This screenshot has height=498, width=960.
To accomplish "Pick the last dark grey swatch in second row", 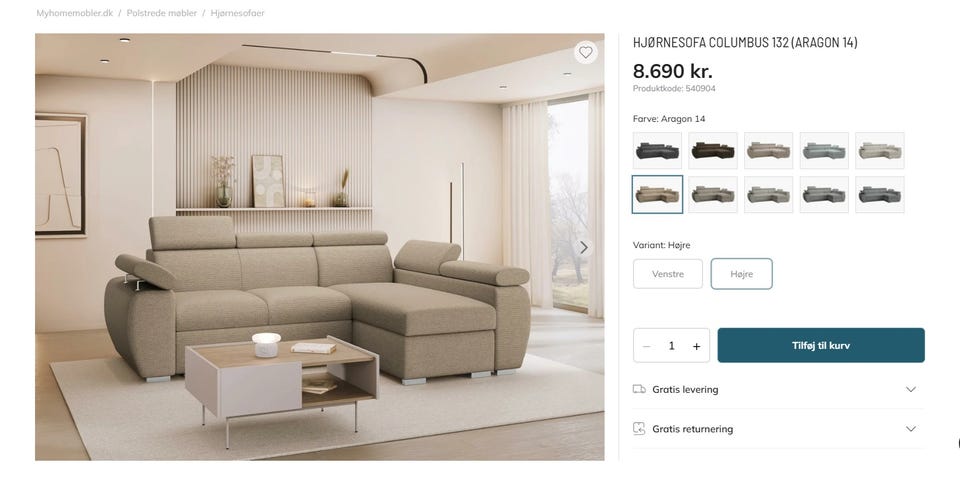I will [x=880, y=195].
